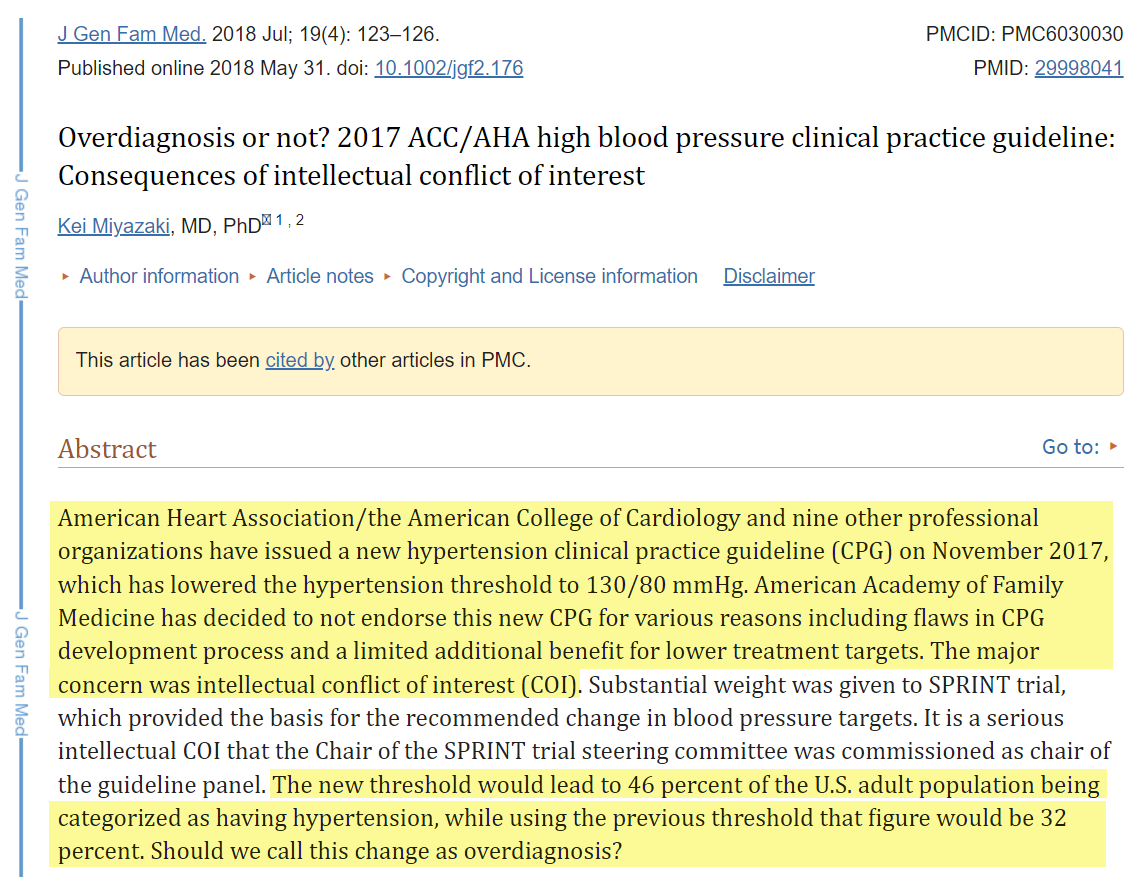The width and height of the screenshot is (1134, 877).
Task: Expand the Article notes section
Action: (320, 276)
